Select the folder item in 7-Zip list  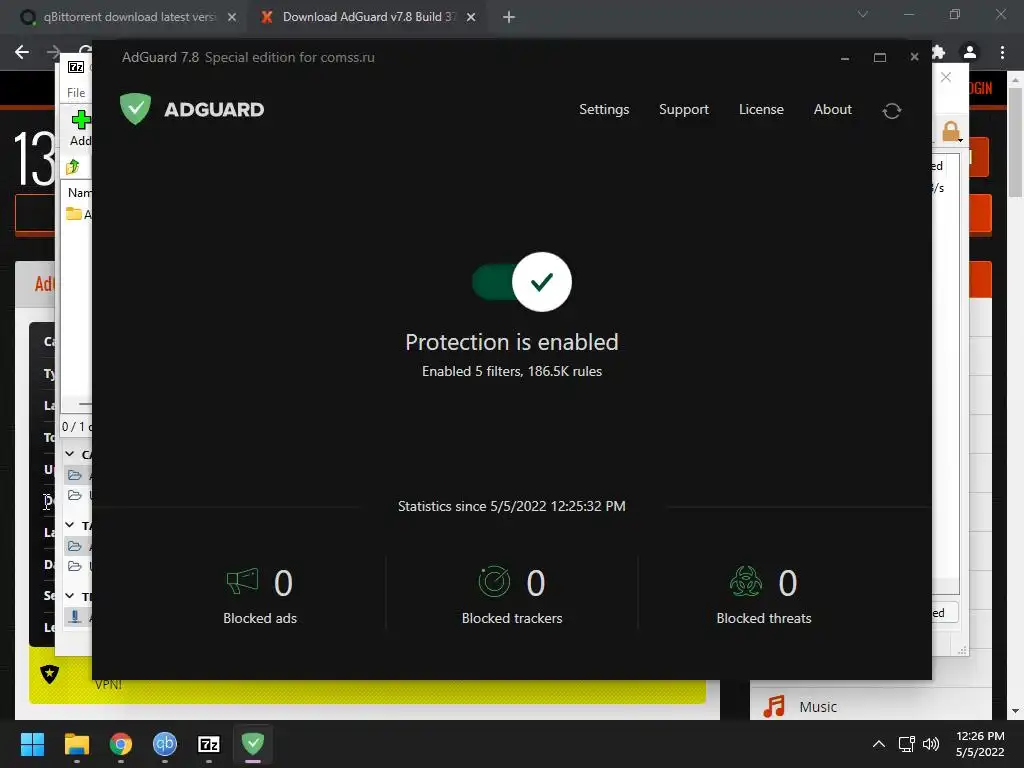(78, 214)
